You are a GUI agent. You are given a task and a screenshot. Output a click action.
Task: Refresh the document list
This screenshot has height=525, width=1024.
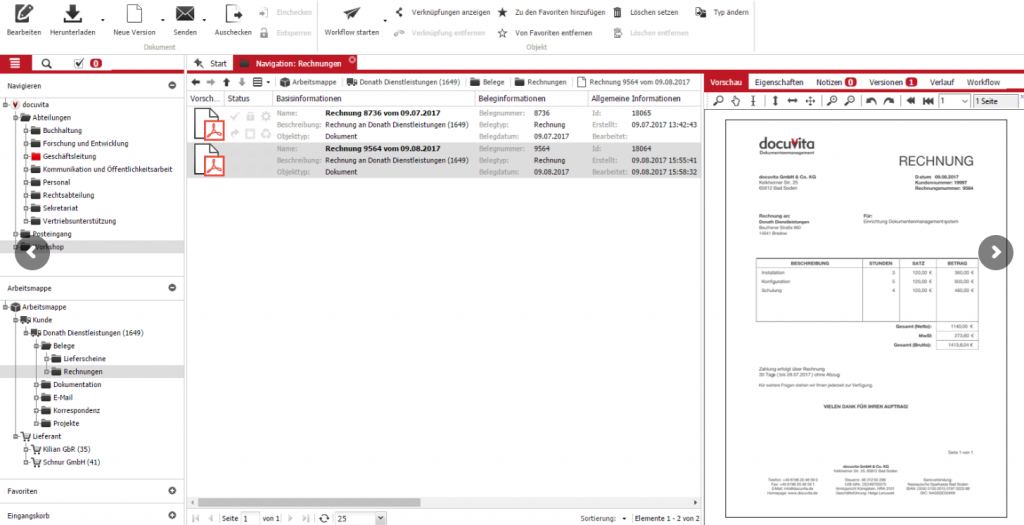(x=323, y=518)
